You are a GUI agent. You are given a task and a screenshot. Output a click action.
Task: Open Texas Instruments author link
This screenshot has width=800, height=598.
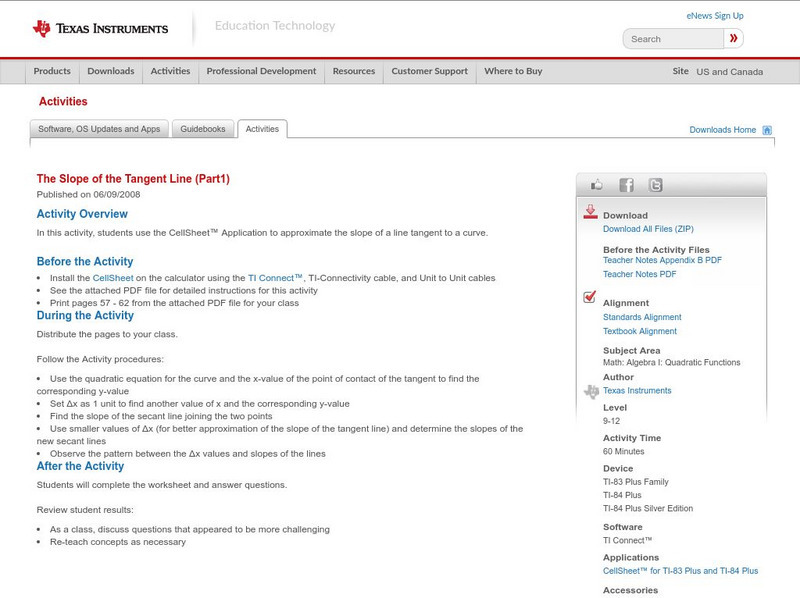point(637,391)
